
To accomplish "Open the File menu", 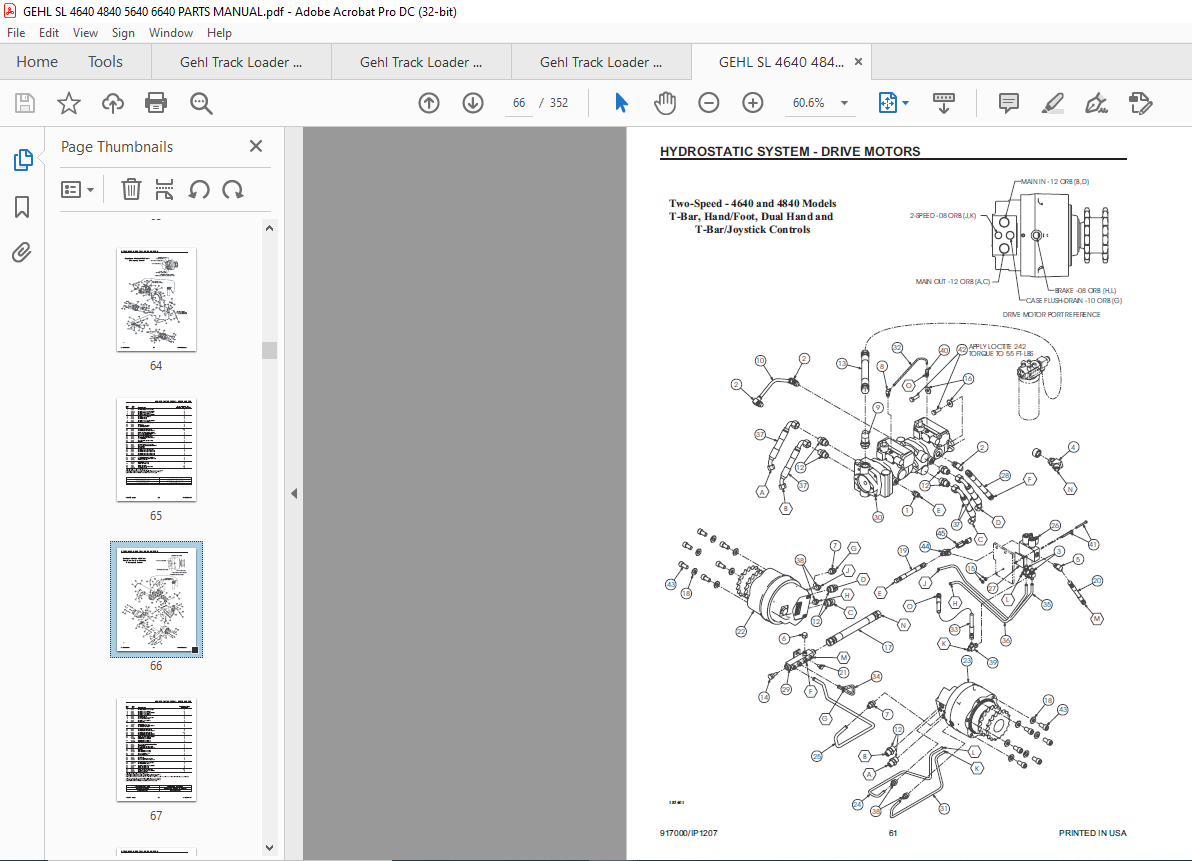I will click(16, 32).
